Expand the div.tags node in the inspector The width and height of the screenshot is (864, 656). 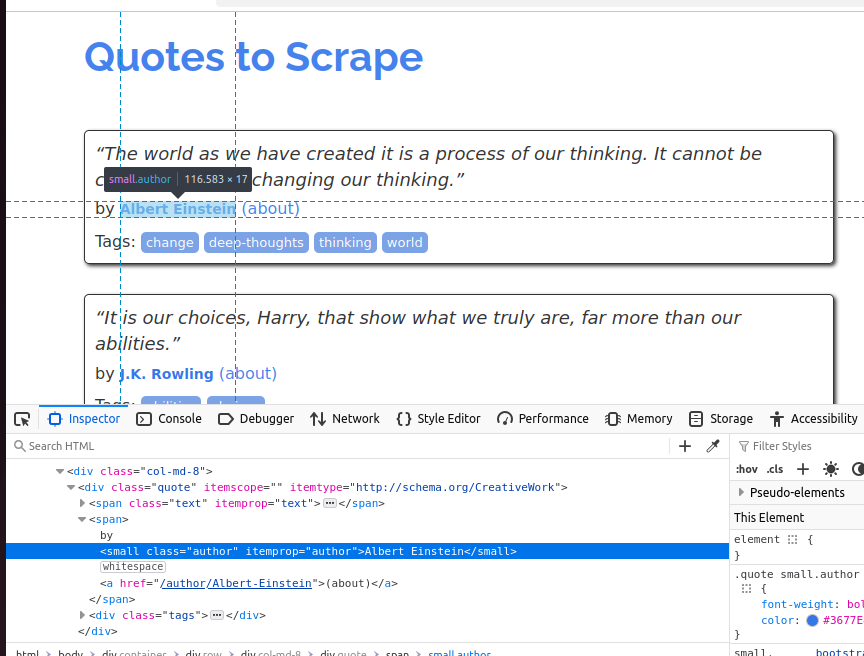81,615
